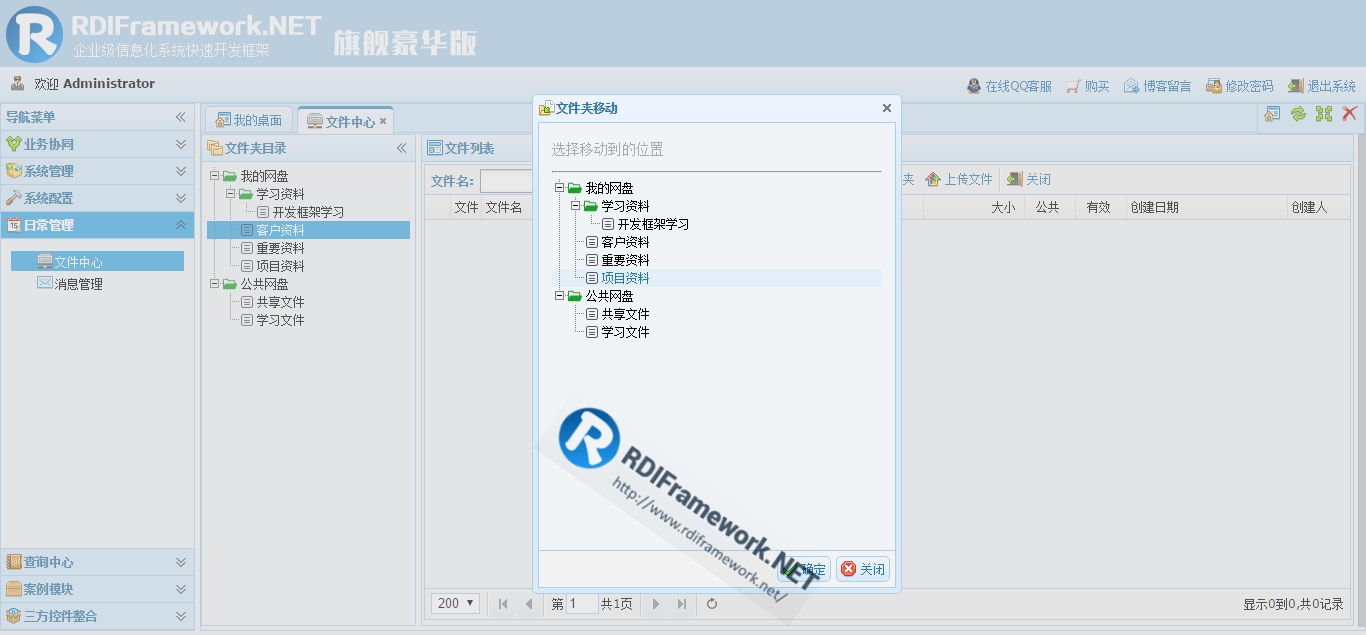Select 共享文件 in move dialog tree
The image size is (1366, 635).
click(625, 314)
